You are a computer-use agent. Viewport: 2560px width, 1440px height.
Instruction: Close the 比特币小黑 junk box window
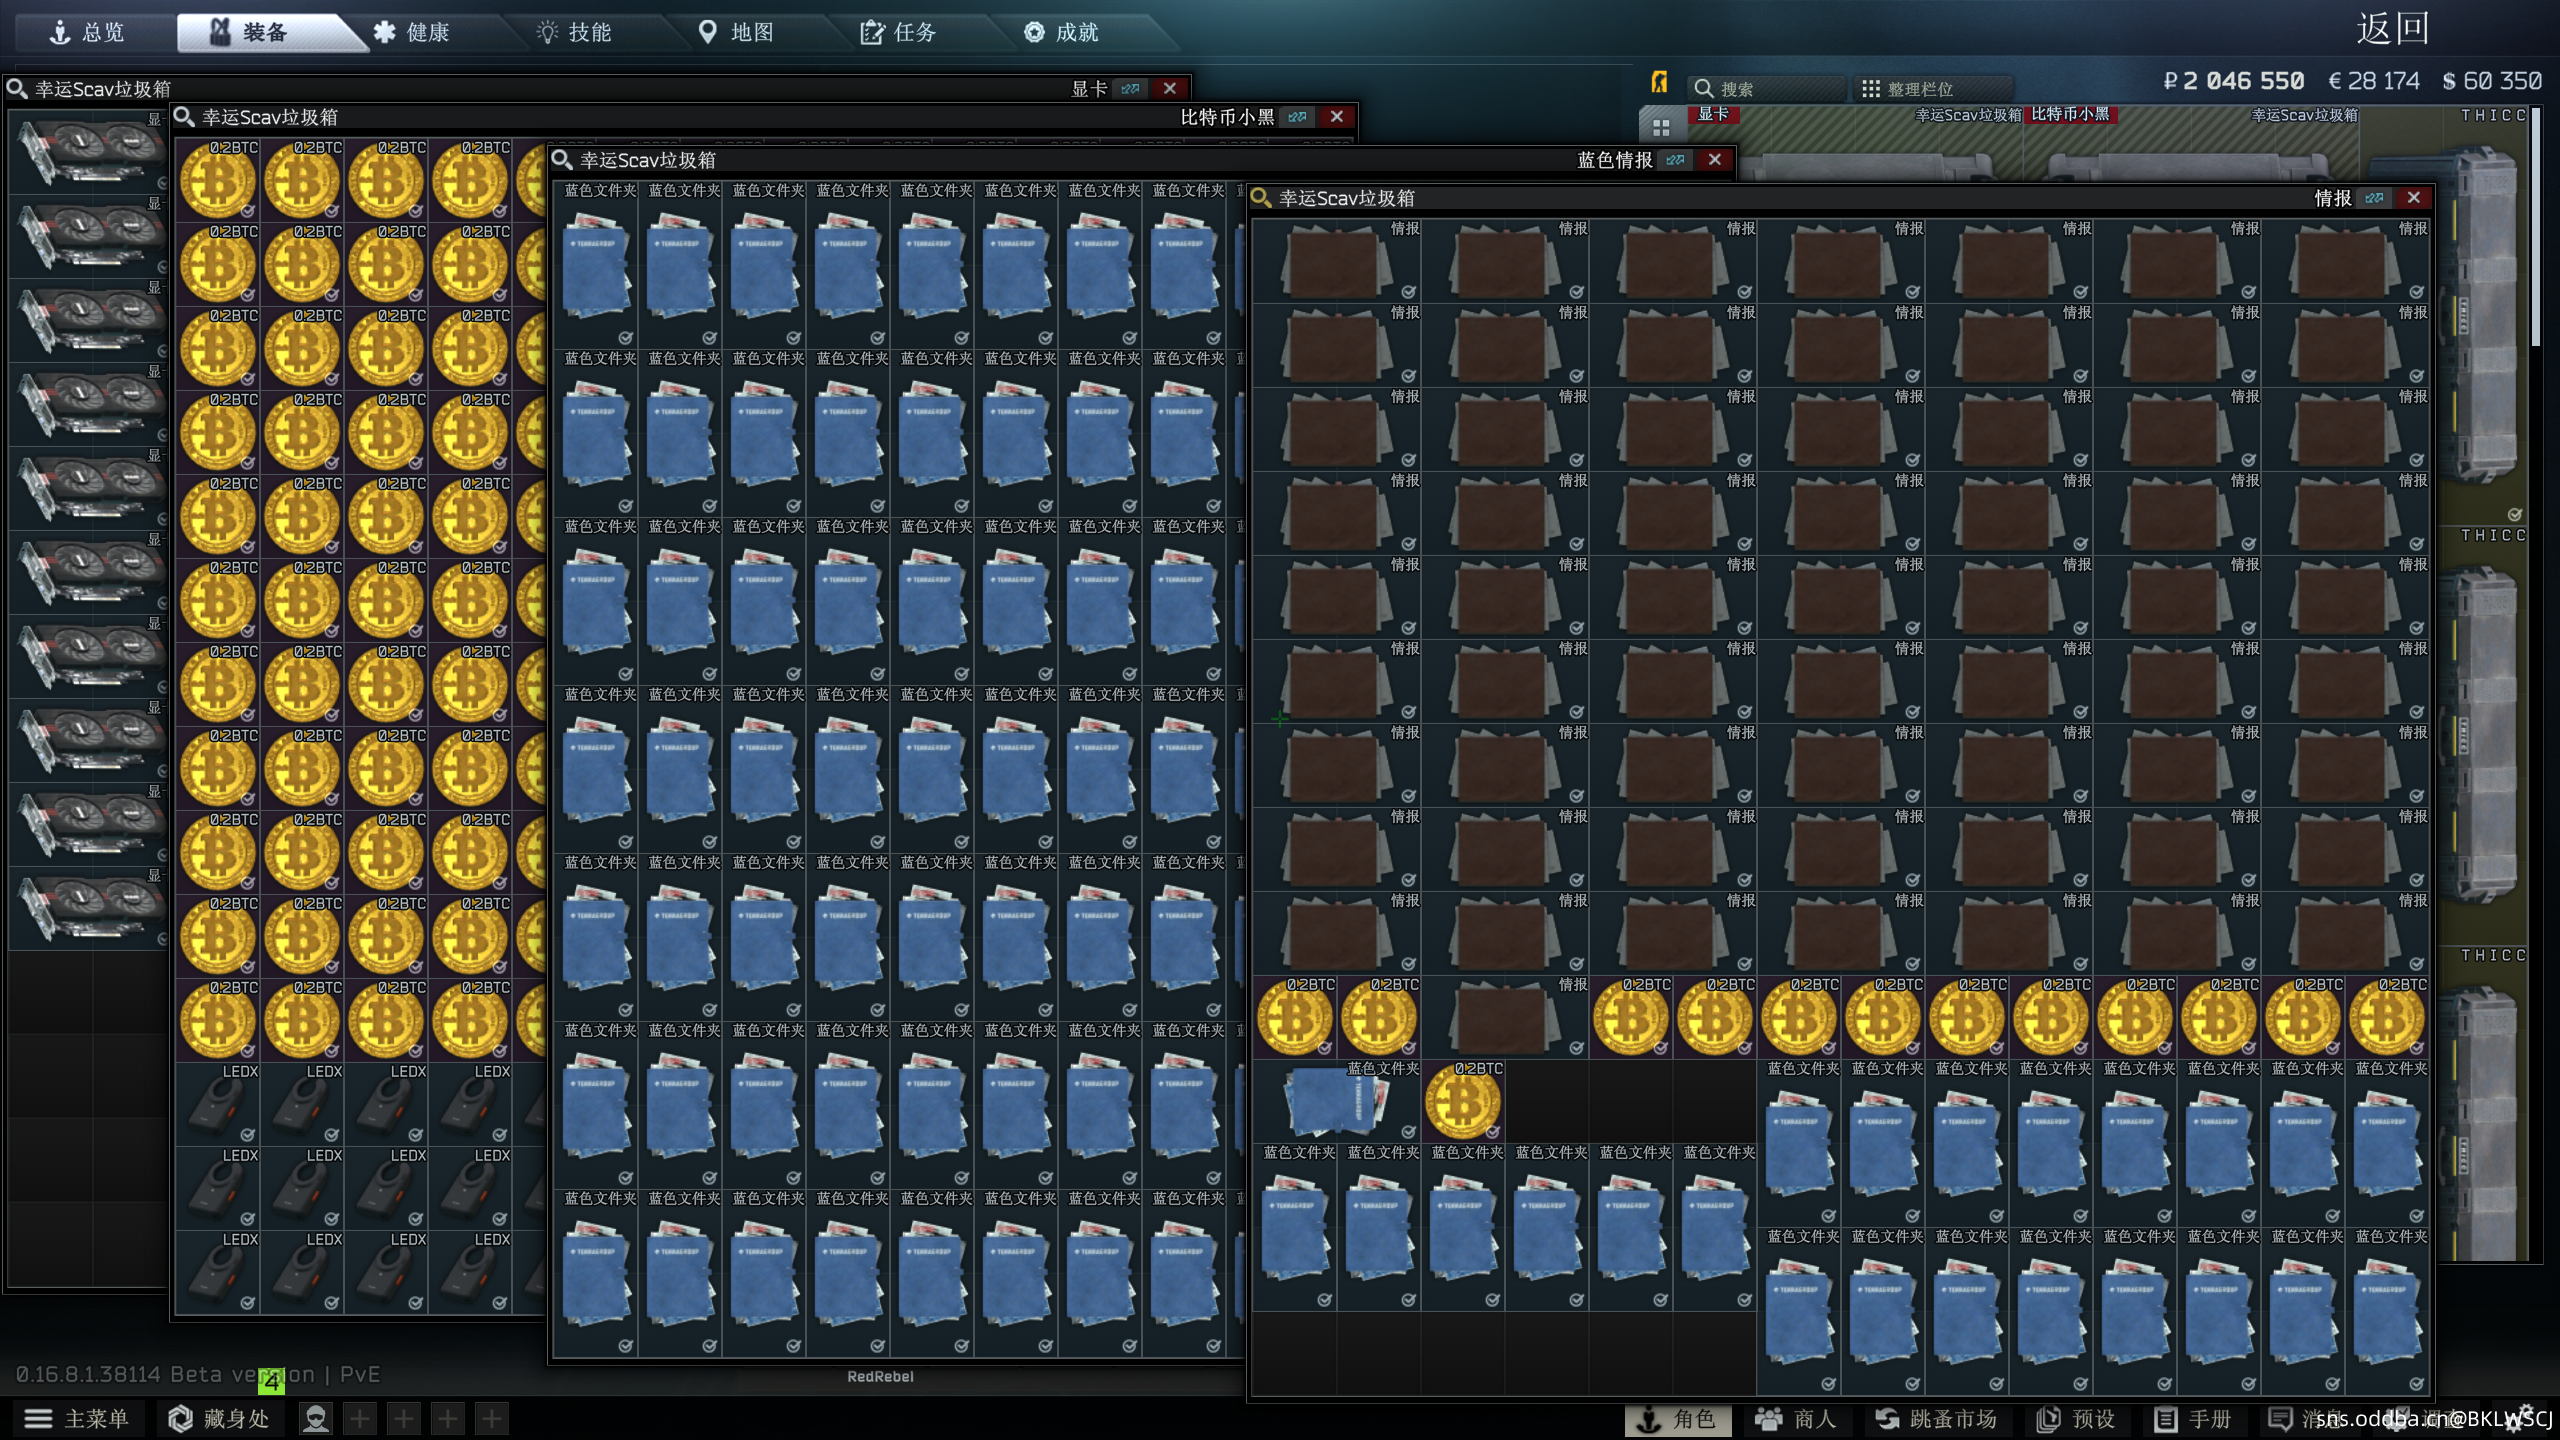(1337, 117)
